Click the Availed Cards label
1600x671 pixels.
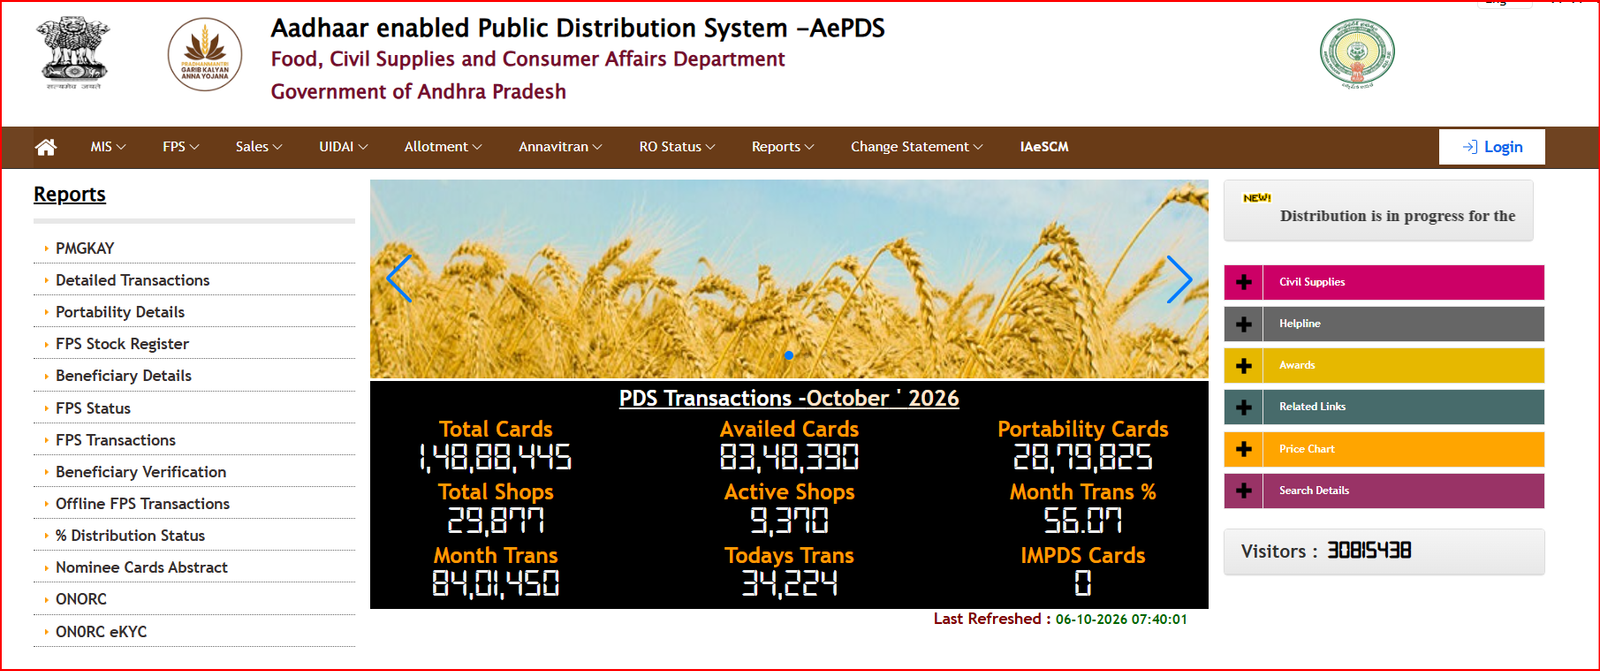pyautogui.click(x=789, y=429)
